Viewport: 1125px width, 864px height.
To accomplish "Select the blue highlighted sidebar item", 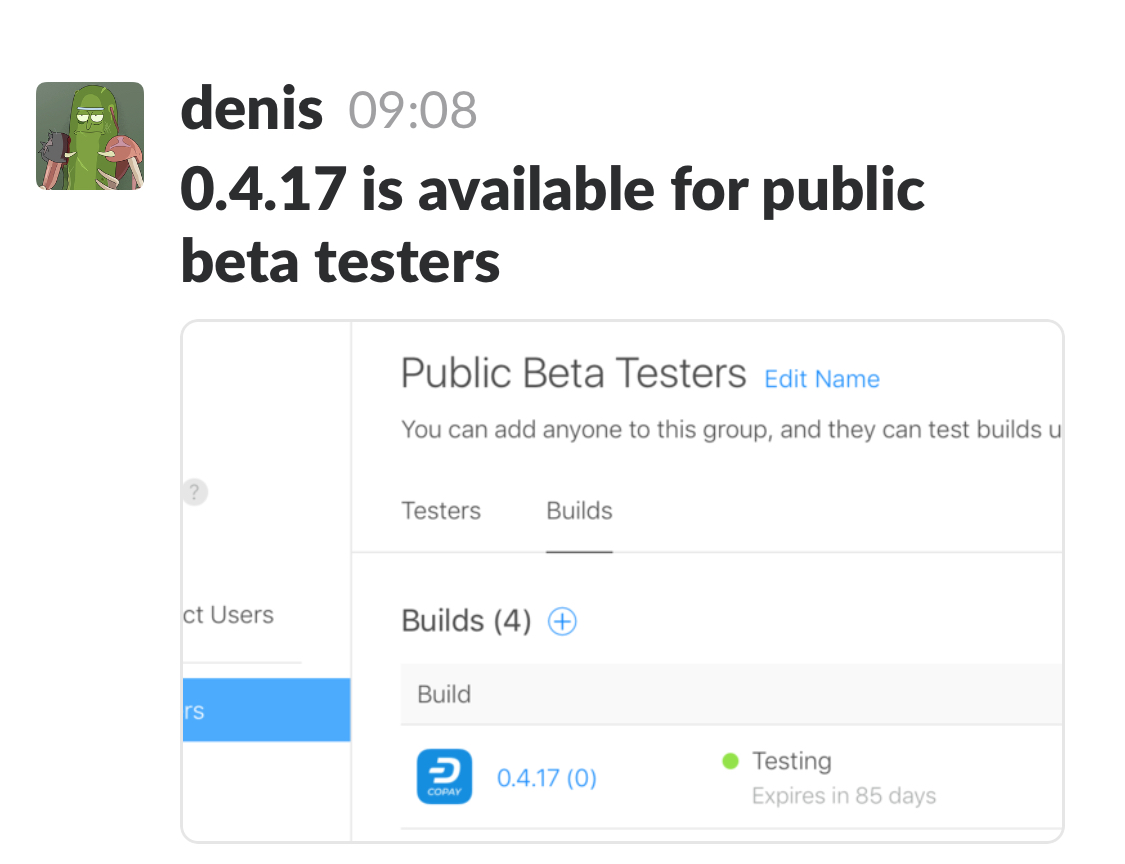I will tap(266, 710).
